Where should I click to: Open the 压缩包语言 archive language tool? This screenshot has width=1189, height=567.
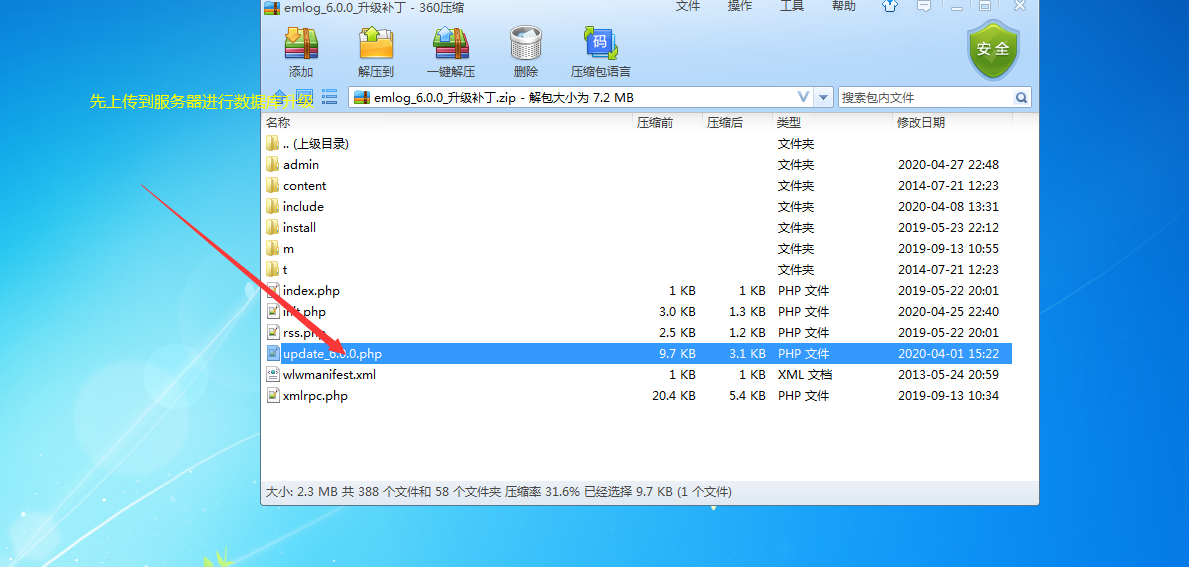[600, 51]
